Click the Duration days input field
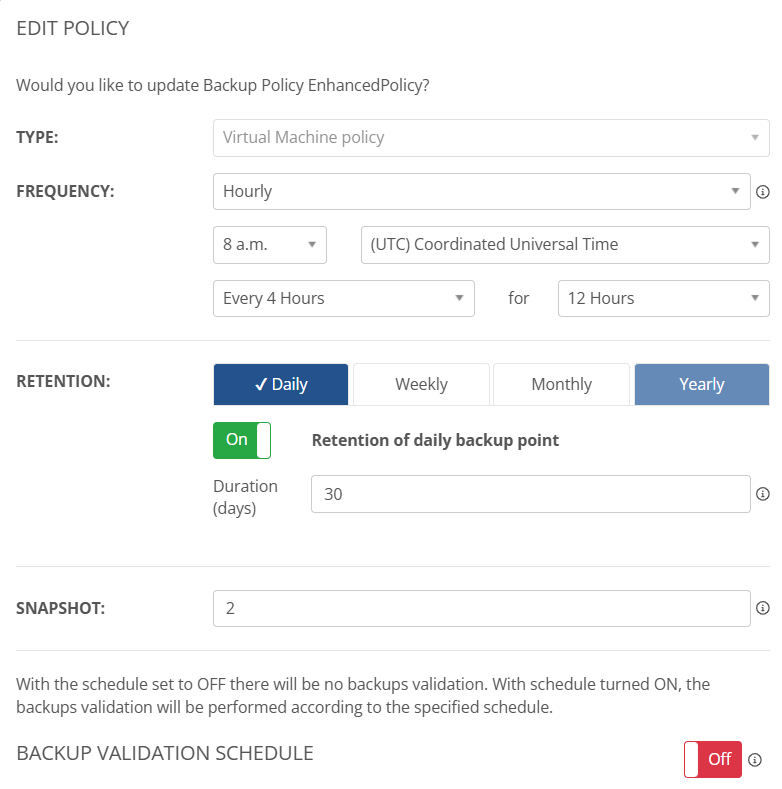782x789 pixels. coord(530,494)
